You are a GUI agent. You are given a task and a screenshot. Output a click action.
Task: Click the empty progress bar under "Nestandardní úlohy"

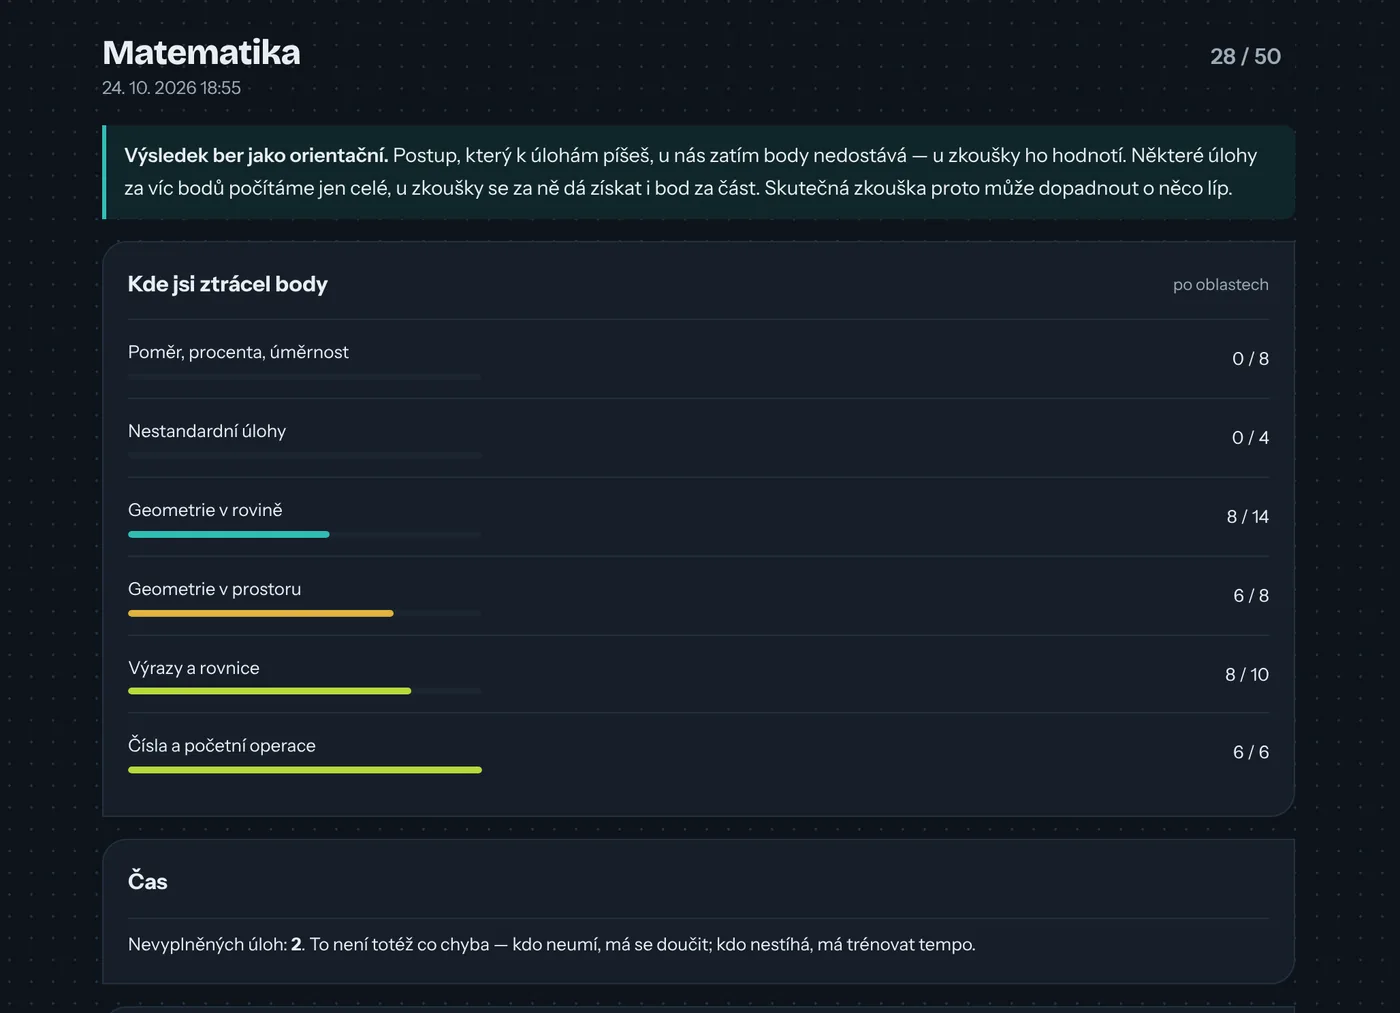coord(305,456)
